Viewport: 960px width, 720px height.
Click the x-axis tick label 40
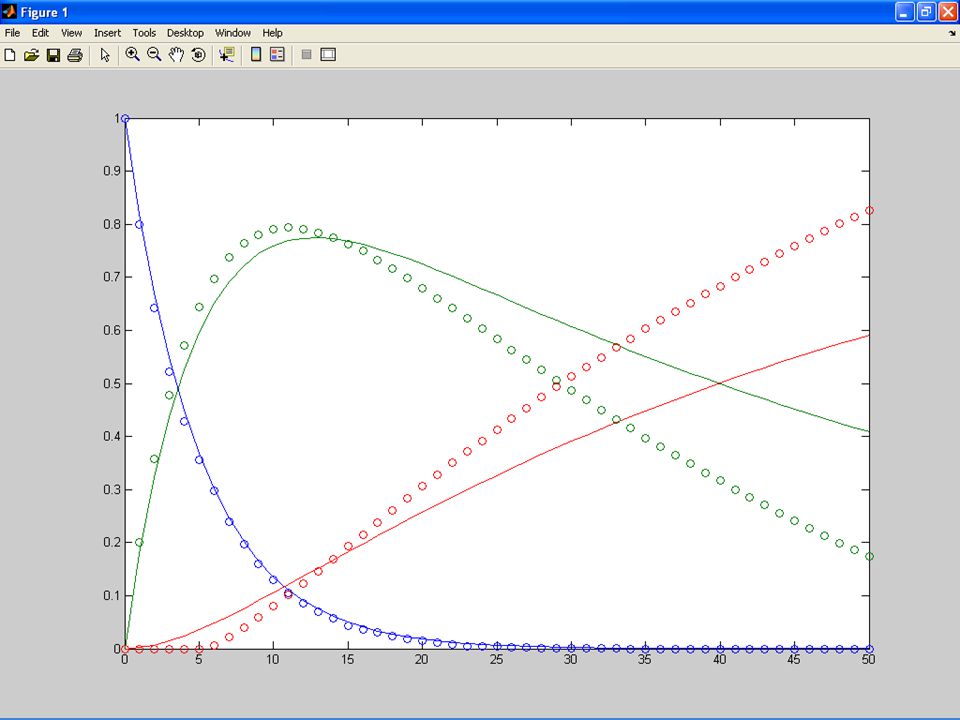click(x=720, y=659)
